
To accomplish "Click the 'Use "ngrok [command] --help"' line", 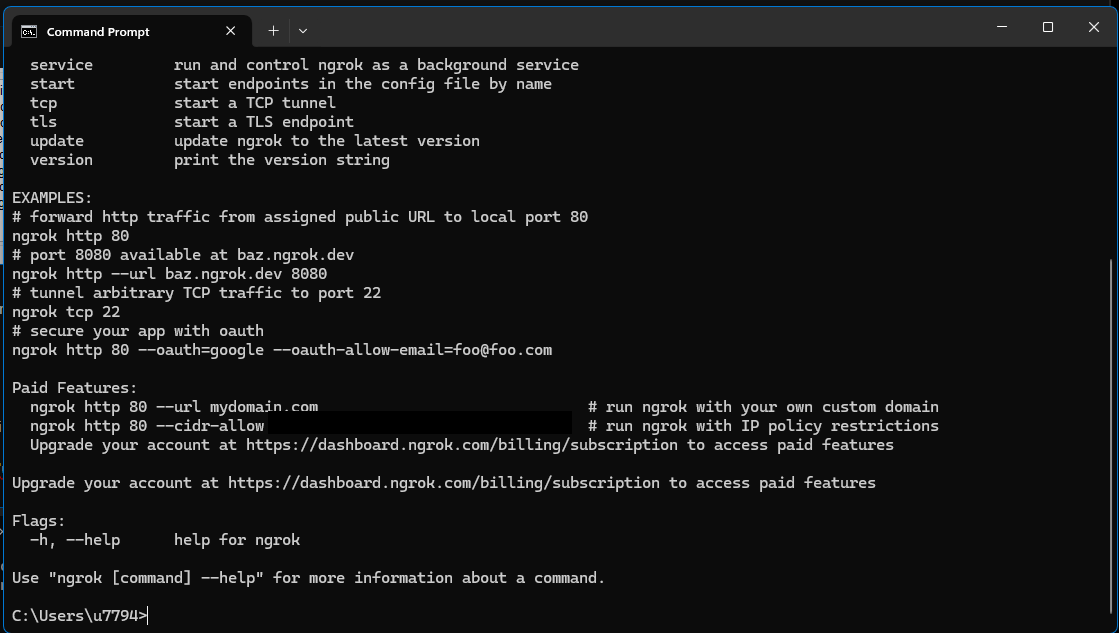I will pos(308,578).
